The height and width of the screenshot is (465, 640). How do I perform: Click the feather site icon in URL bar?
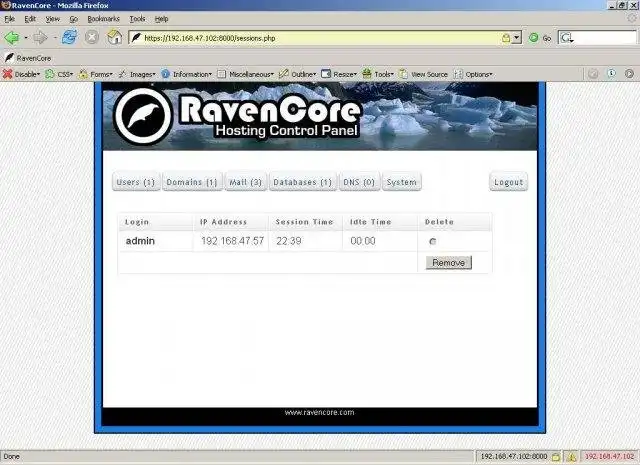[x=136, y=38]
